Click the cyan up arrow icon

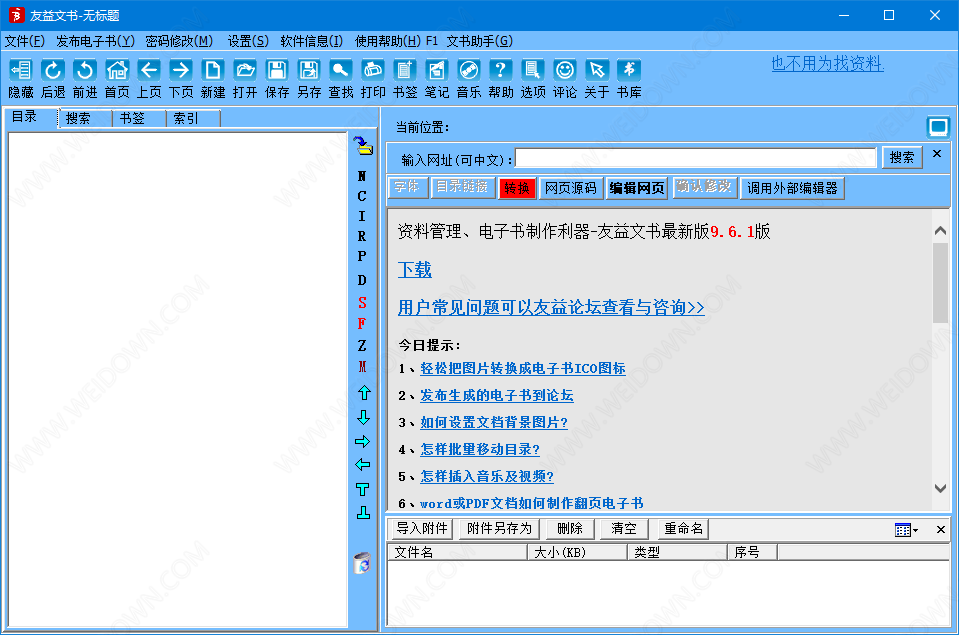363,392
